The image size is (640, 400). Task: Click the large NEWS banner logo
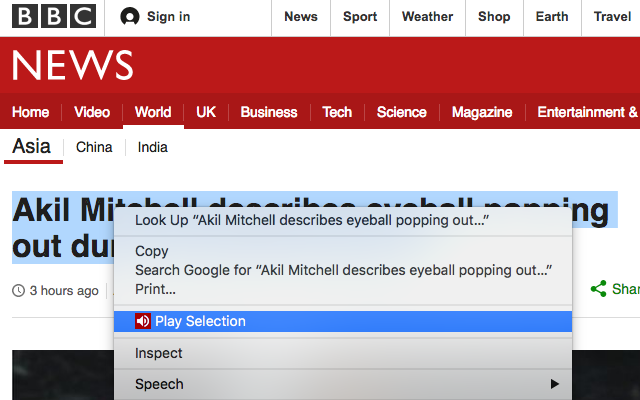click(73, 65)
